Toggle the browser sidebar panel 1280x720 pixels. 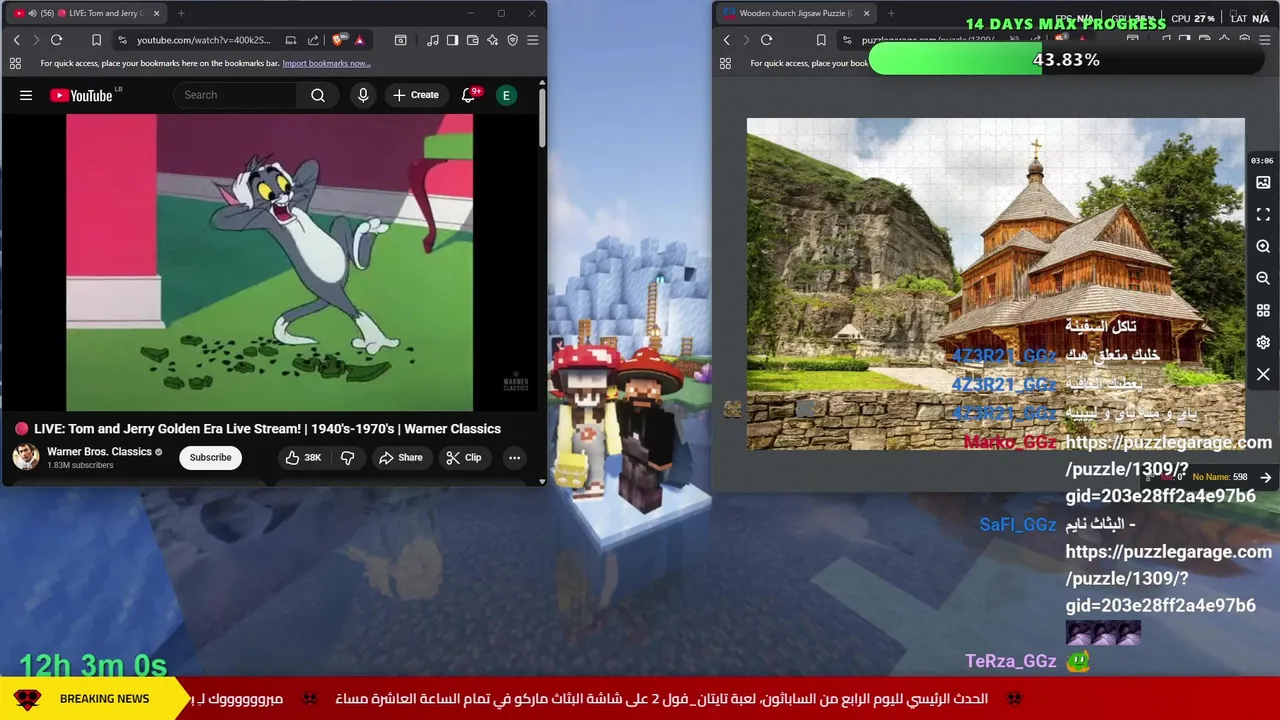click(x=452, y=40)
